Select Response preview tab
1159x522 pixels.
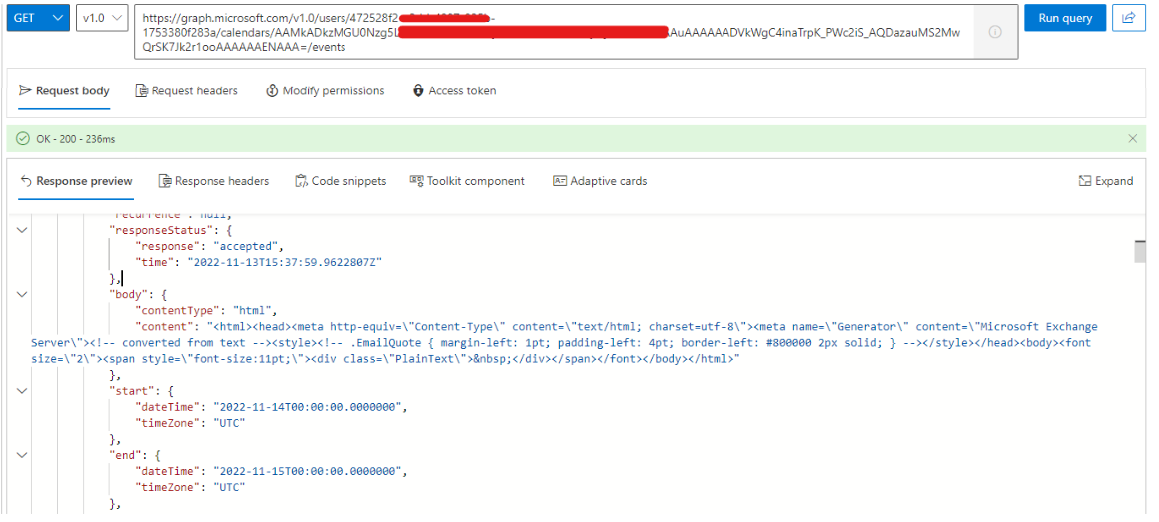pyautogui.click(x=75, y=181)
